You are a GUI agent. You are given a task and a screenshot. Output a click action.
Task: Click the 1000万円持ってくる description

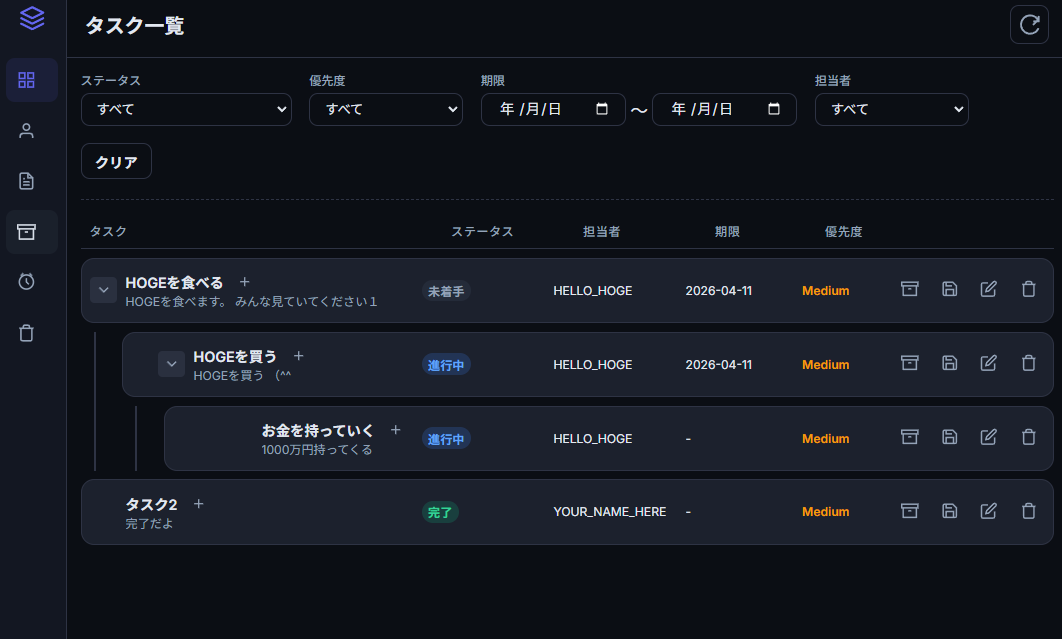(317, 449)
